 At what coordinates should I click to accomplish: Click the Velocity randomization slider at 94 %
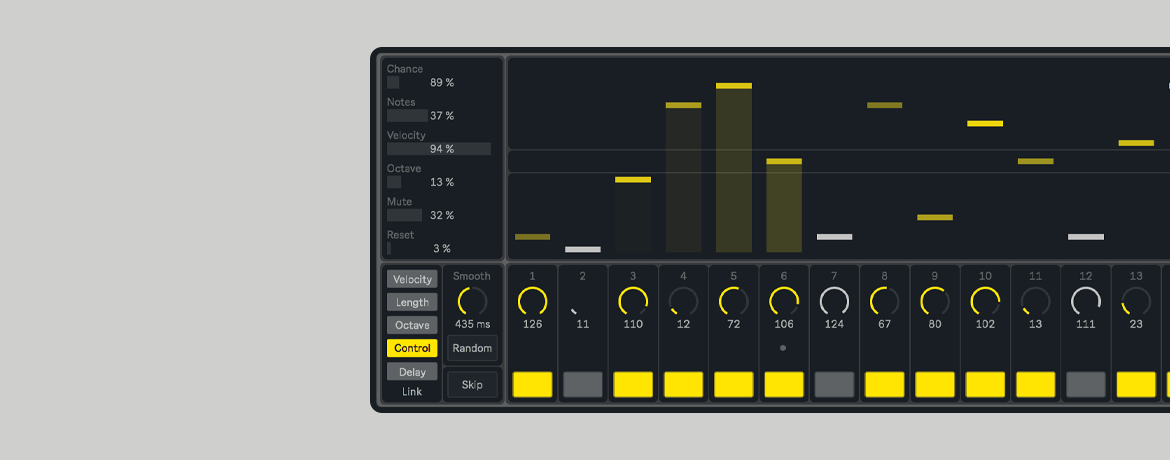(x=439, y=149)
